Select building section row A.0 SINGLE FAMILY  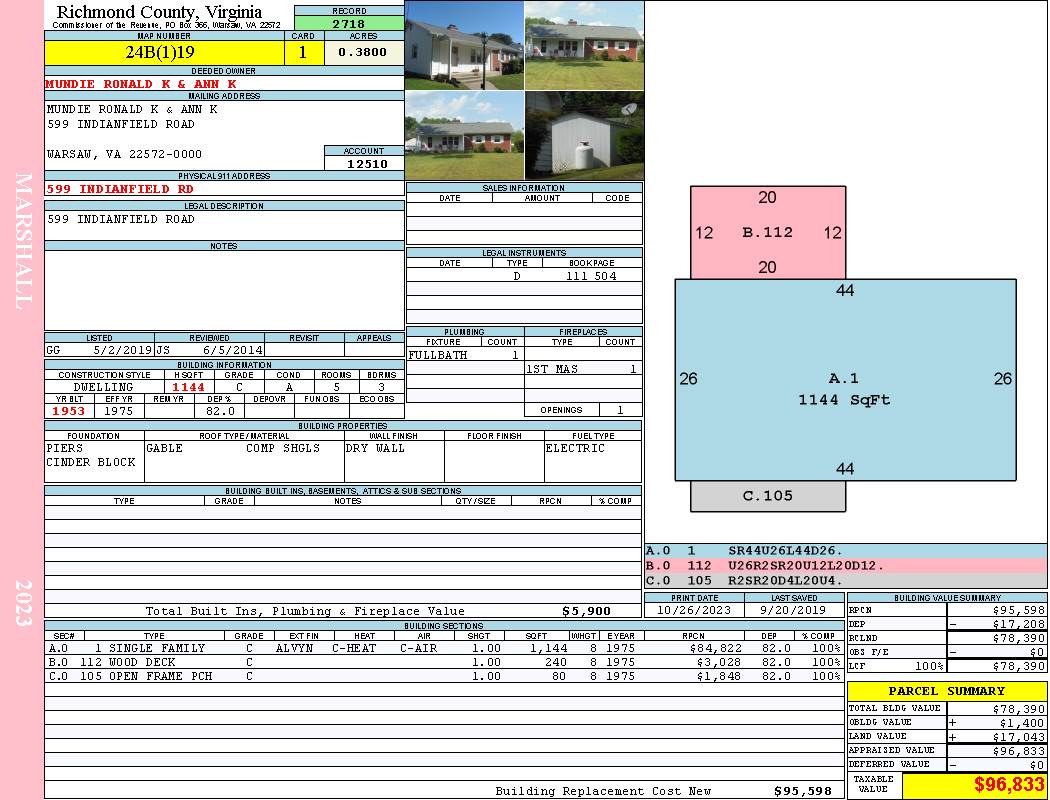[445, 648]
